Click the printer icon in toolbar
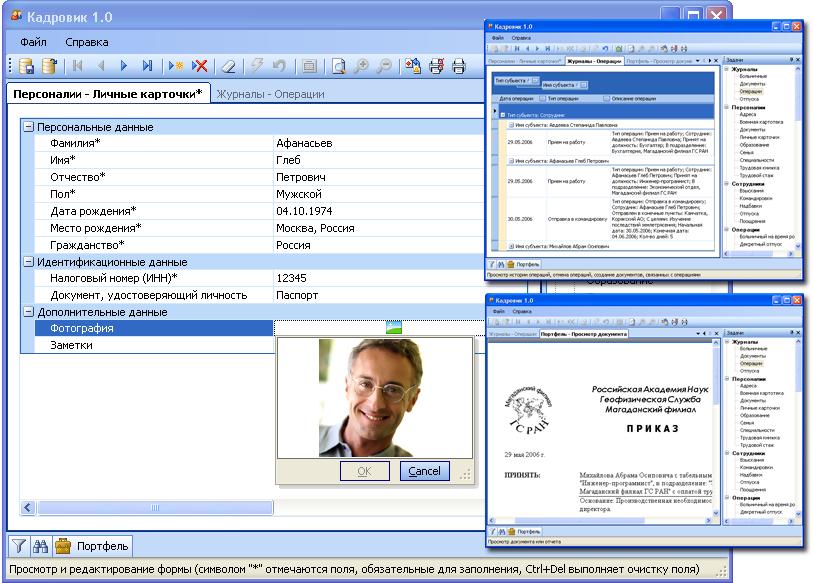This screenshot has width=814, height=583. tap(459, 67)
